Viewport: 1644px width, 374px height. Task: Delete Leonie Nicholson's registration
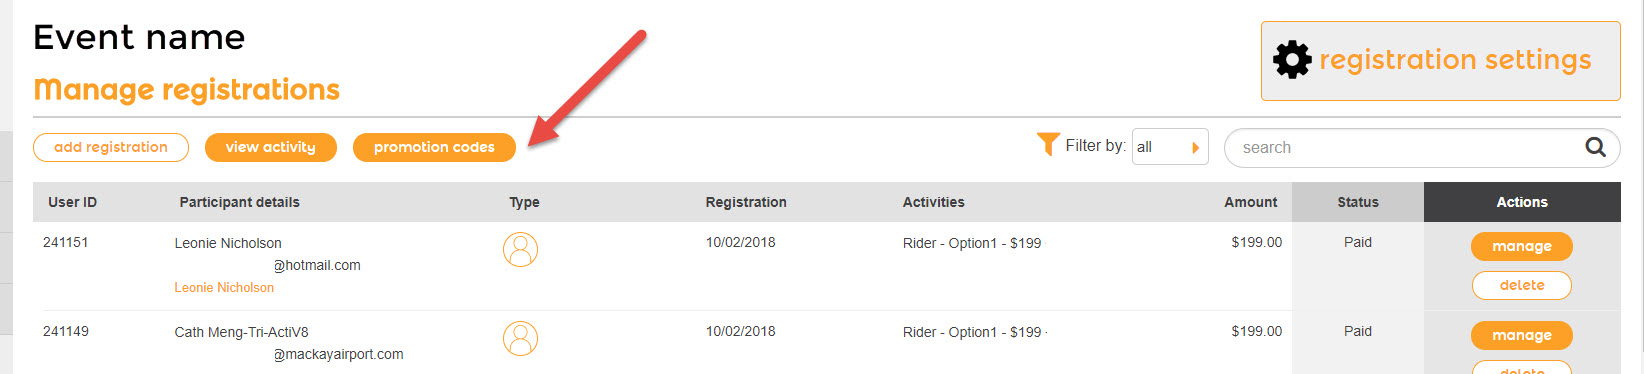coord(1521,285)
